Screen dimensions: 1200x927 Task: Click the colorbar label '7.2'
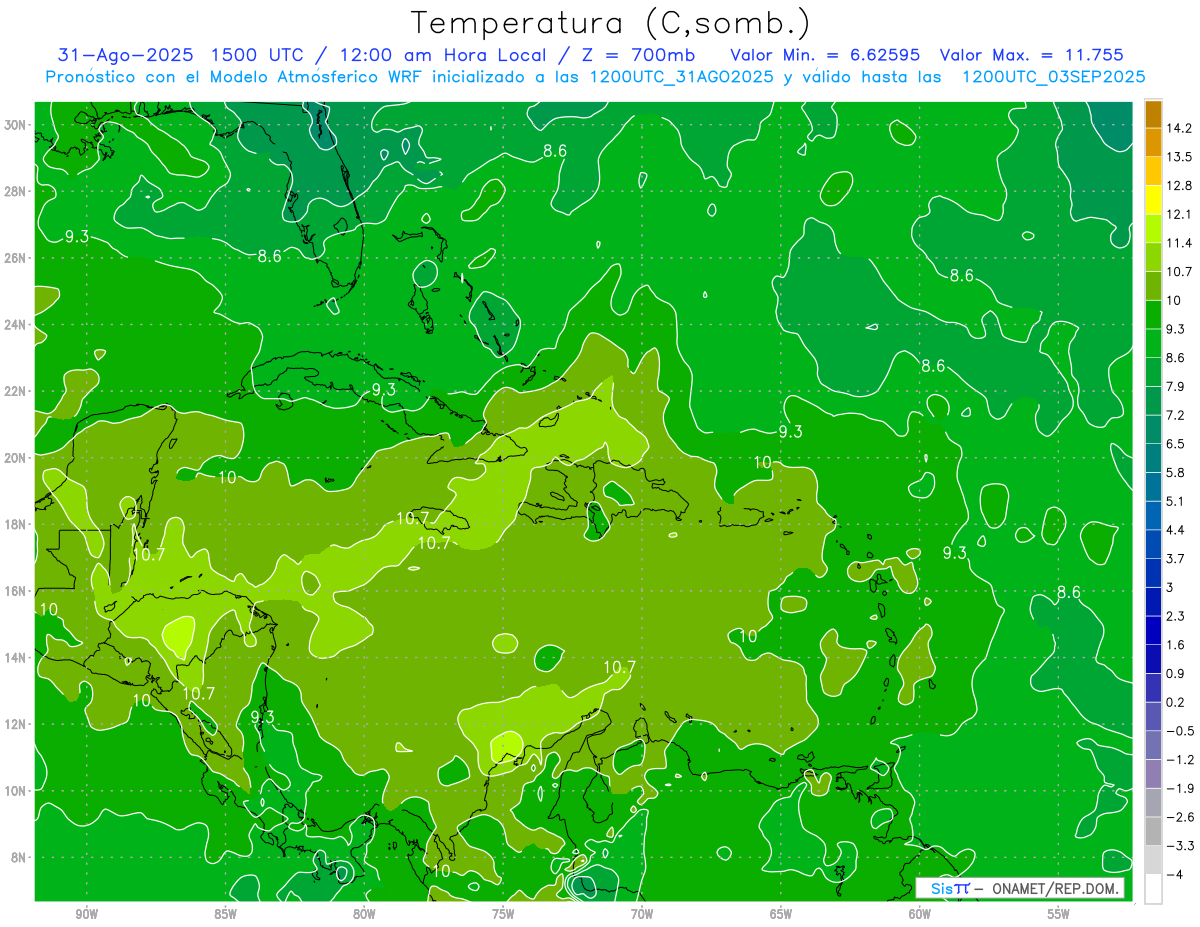coord(1176,414)
